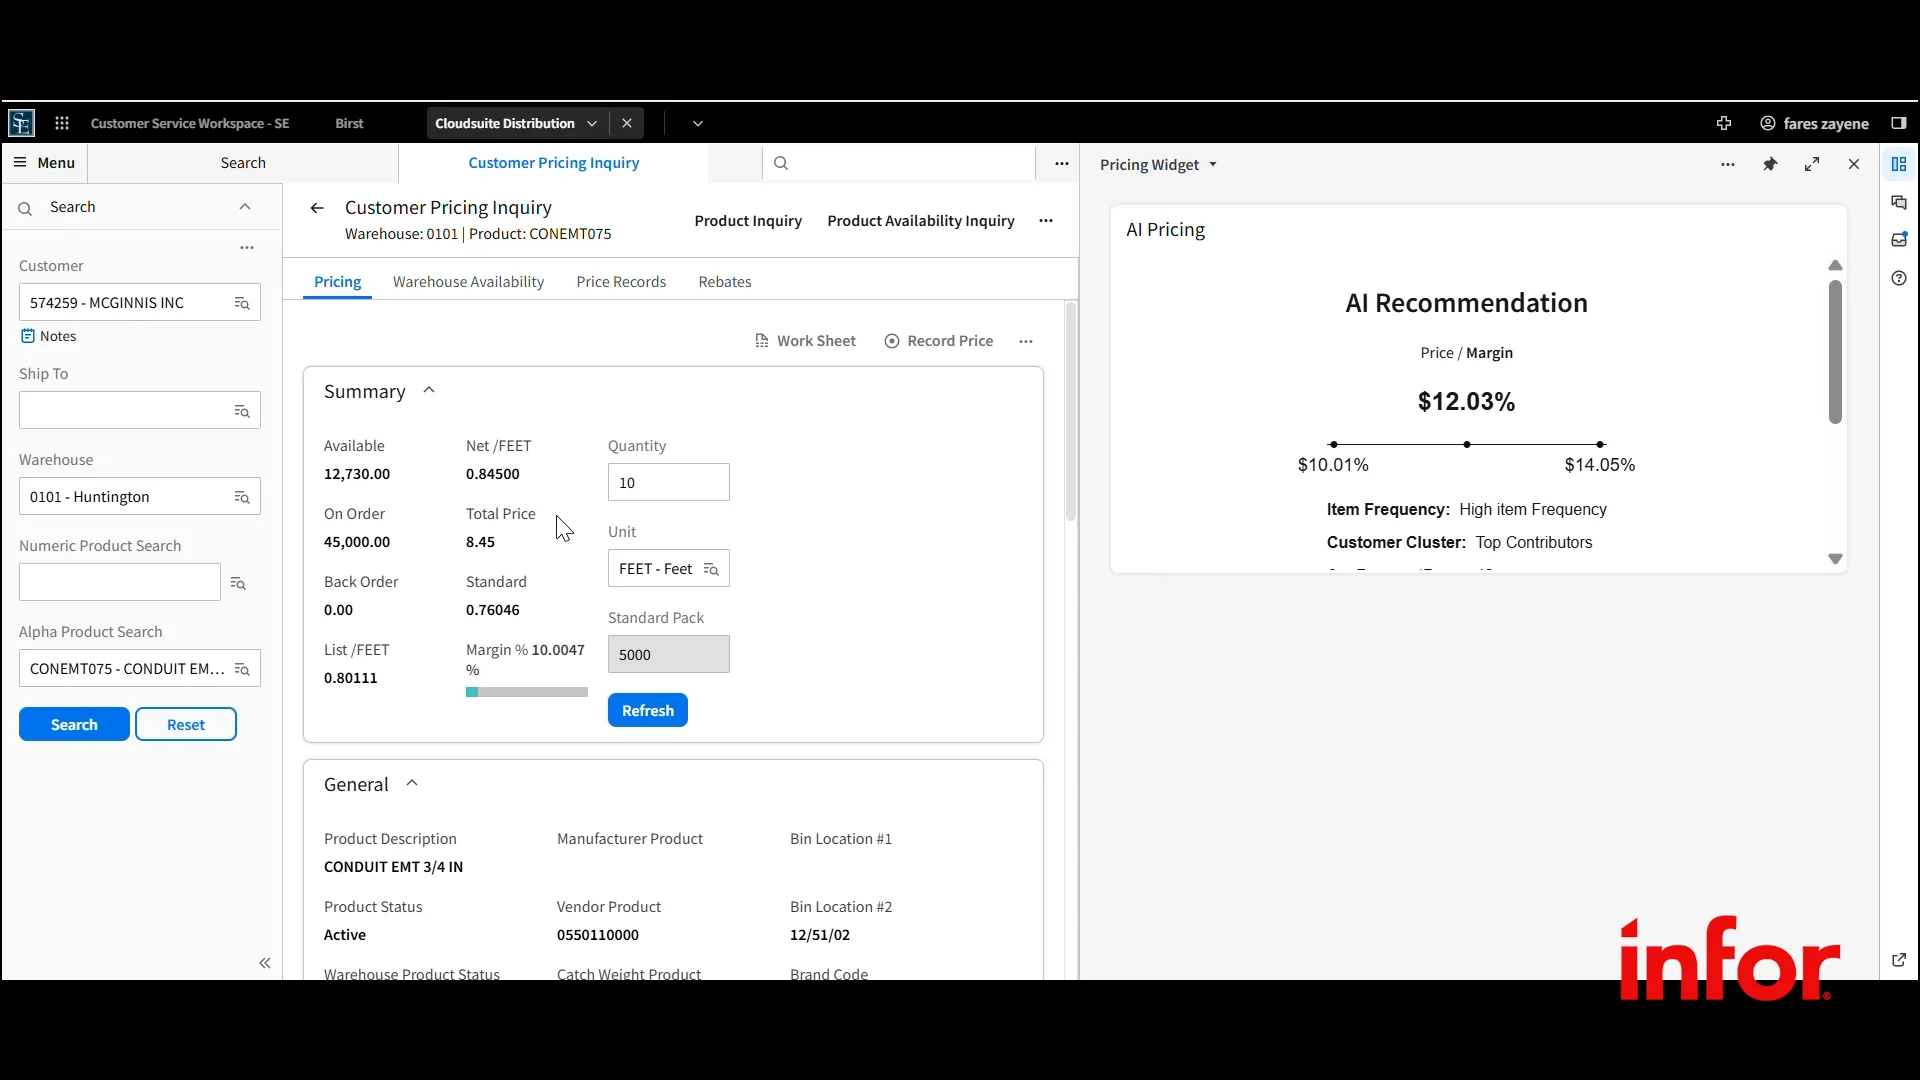Screen dimensions: 1920x1080
Task: Click the AI Pricing scroll down arrow
Action: point(1835,559)
